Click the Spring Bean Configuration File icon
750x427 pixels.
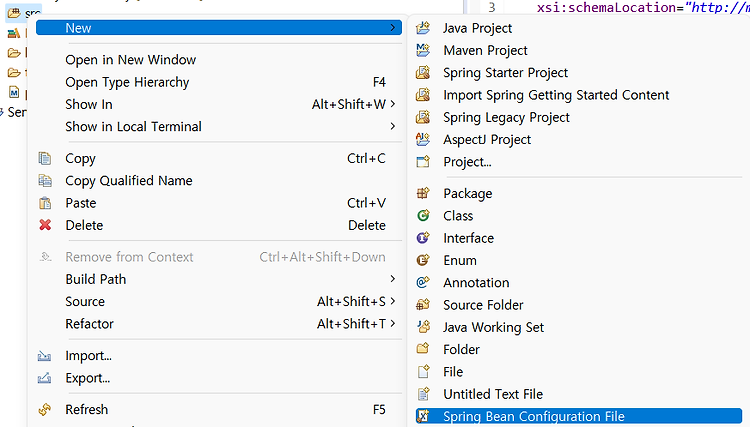[x=423, y=416]
